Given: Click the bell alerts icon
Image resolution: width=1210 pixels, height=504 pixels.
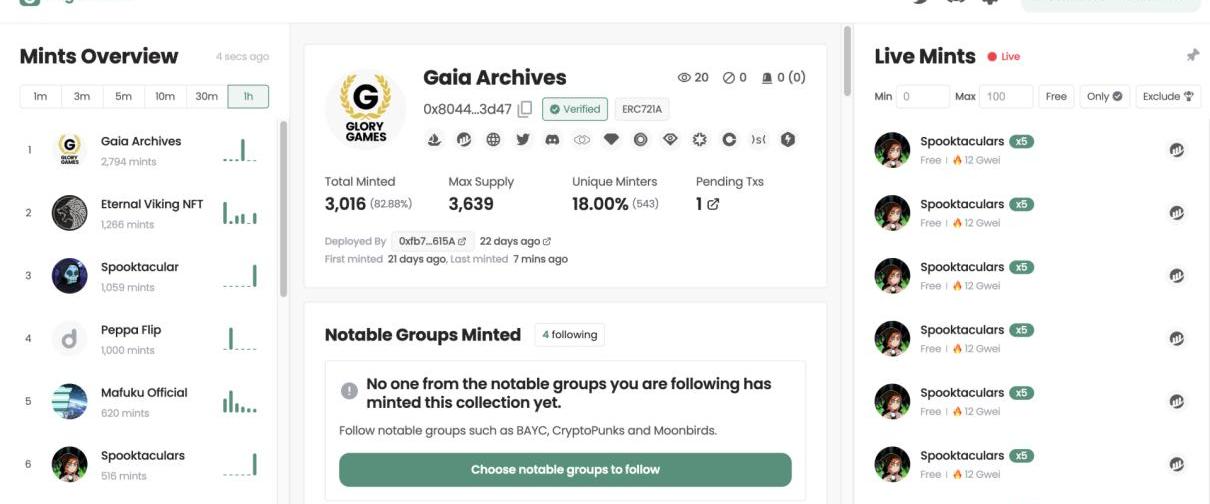Looking at the screenshot, I should [x=768, y=78].
